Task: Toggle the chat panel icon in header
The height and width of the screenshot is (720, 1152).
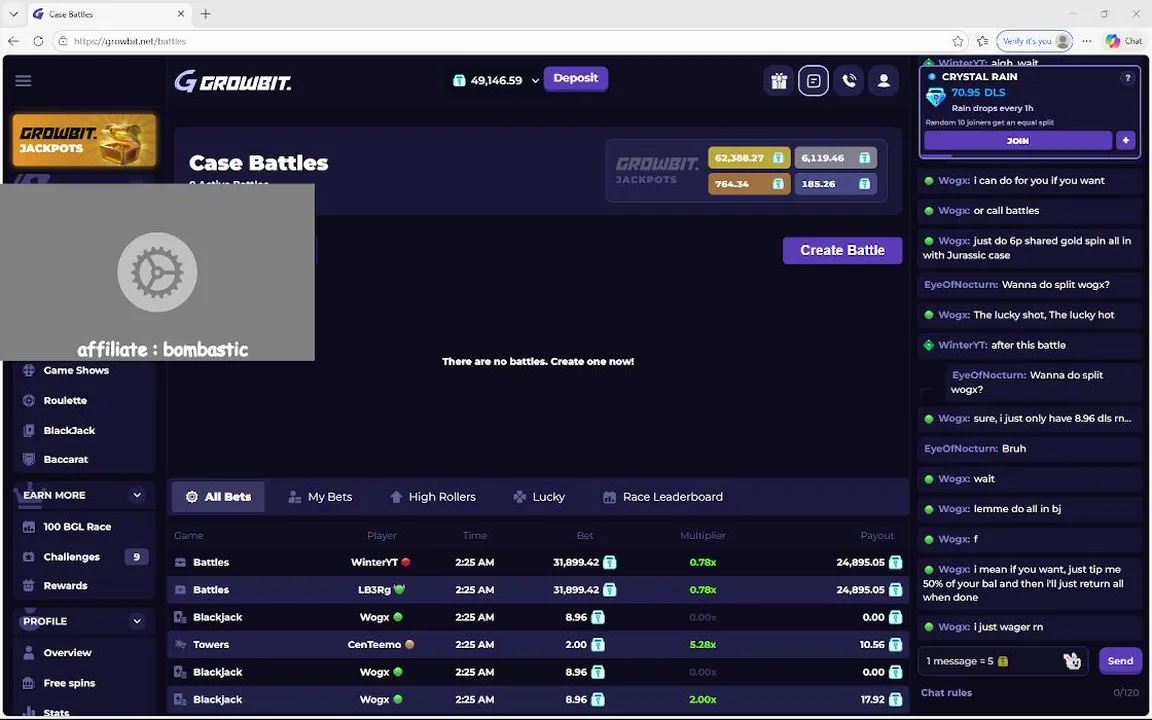Action: tap(813, 81)
